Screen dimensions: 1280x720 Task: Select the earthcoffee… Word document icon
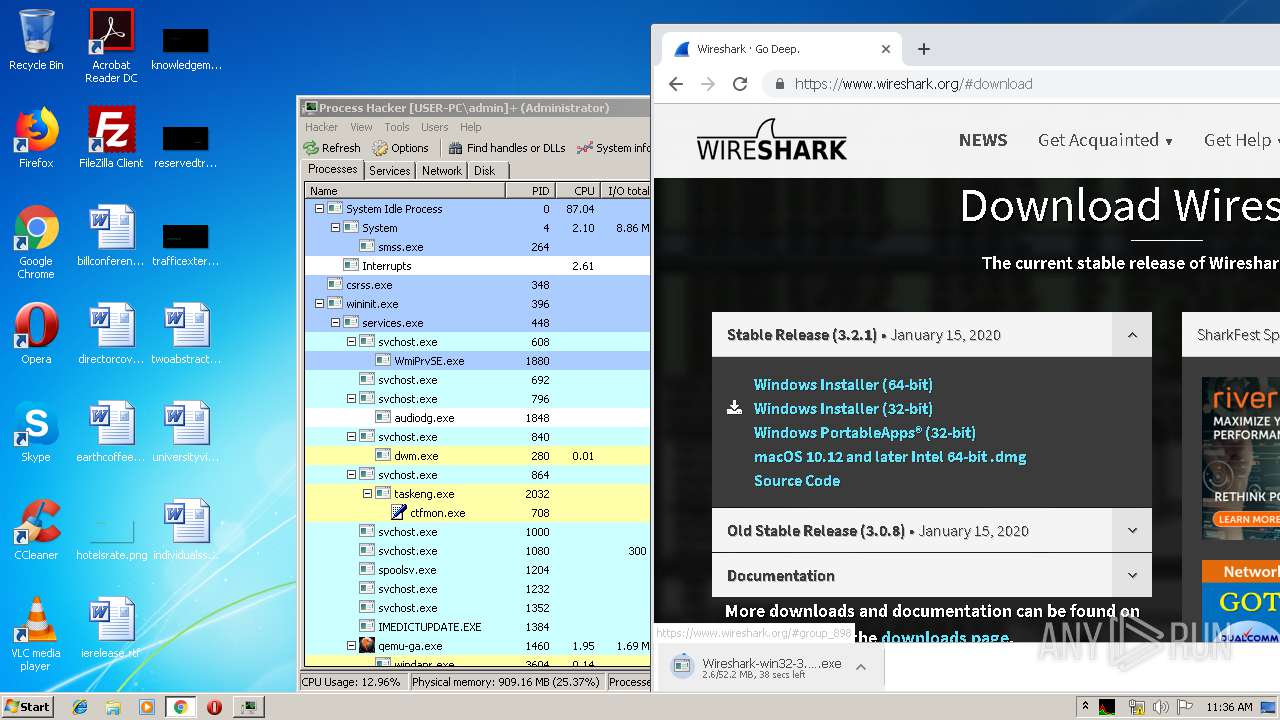click(111, 432)
